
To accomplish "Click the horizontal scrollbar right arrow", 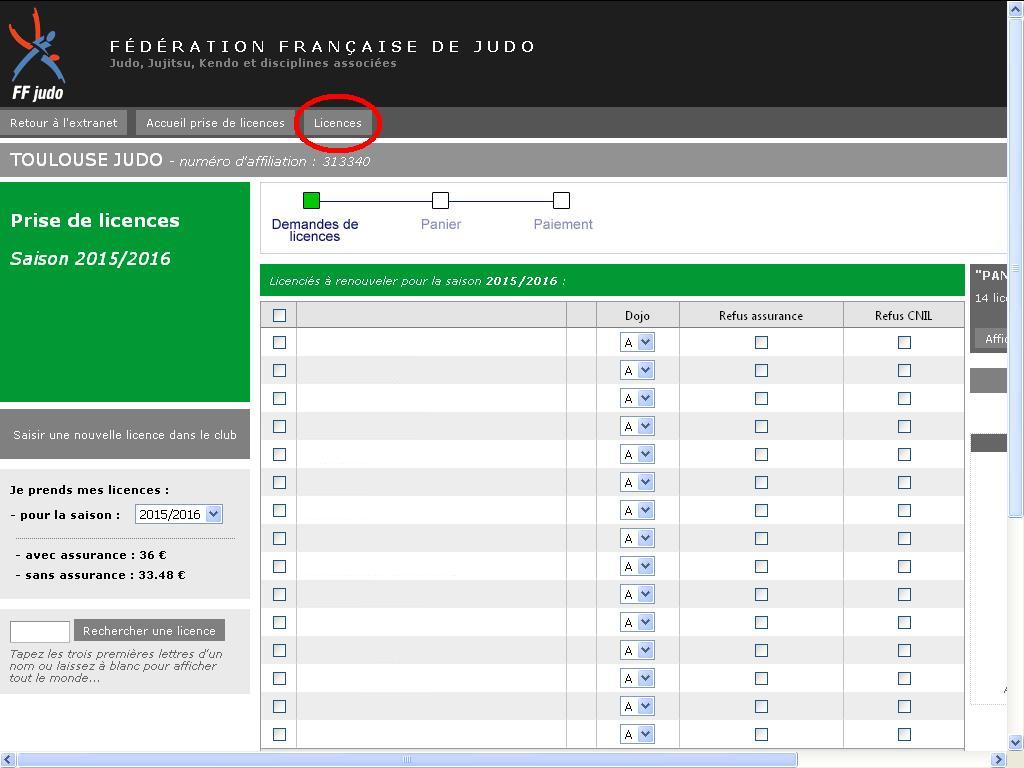I will pyautogui.click(x=997, y=760).
